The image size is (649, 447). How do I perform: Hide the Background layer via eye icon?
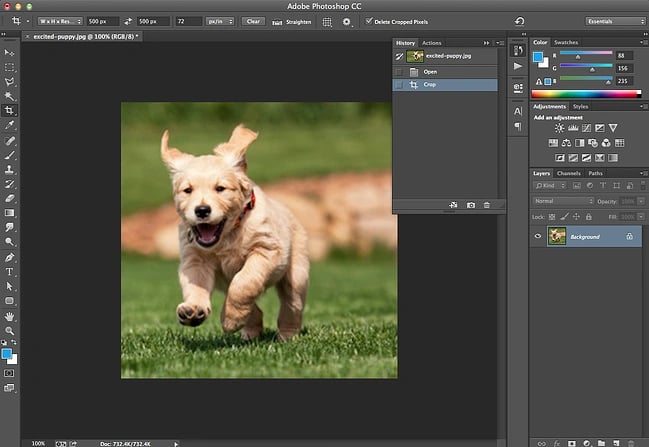[x=539, y=236]
